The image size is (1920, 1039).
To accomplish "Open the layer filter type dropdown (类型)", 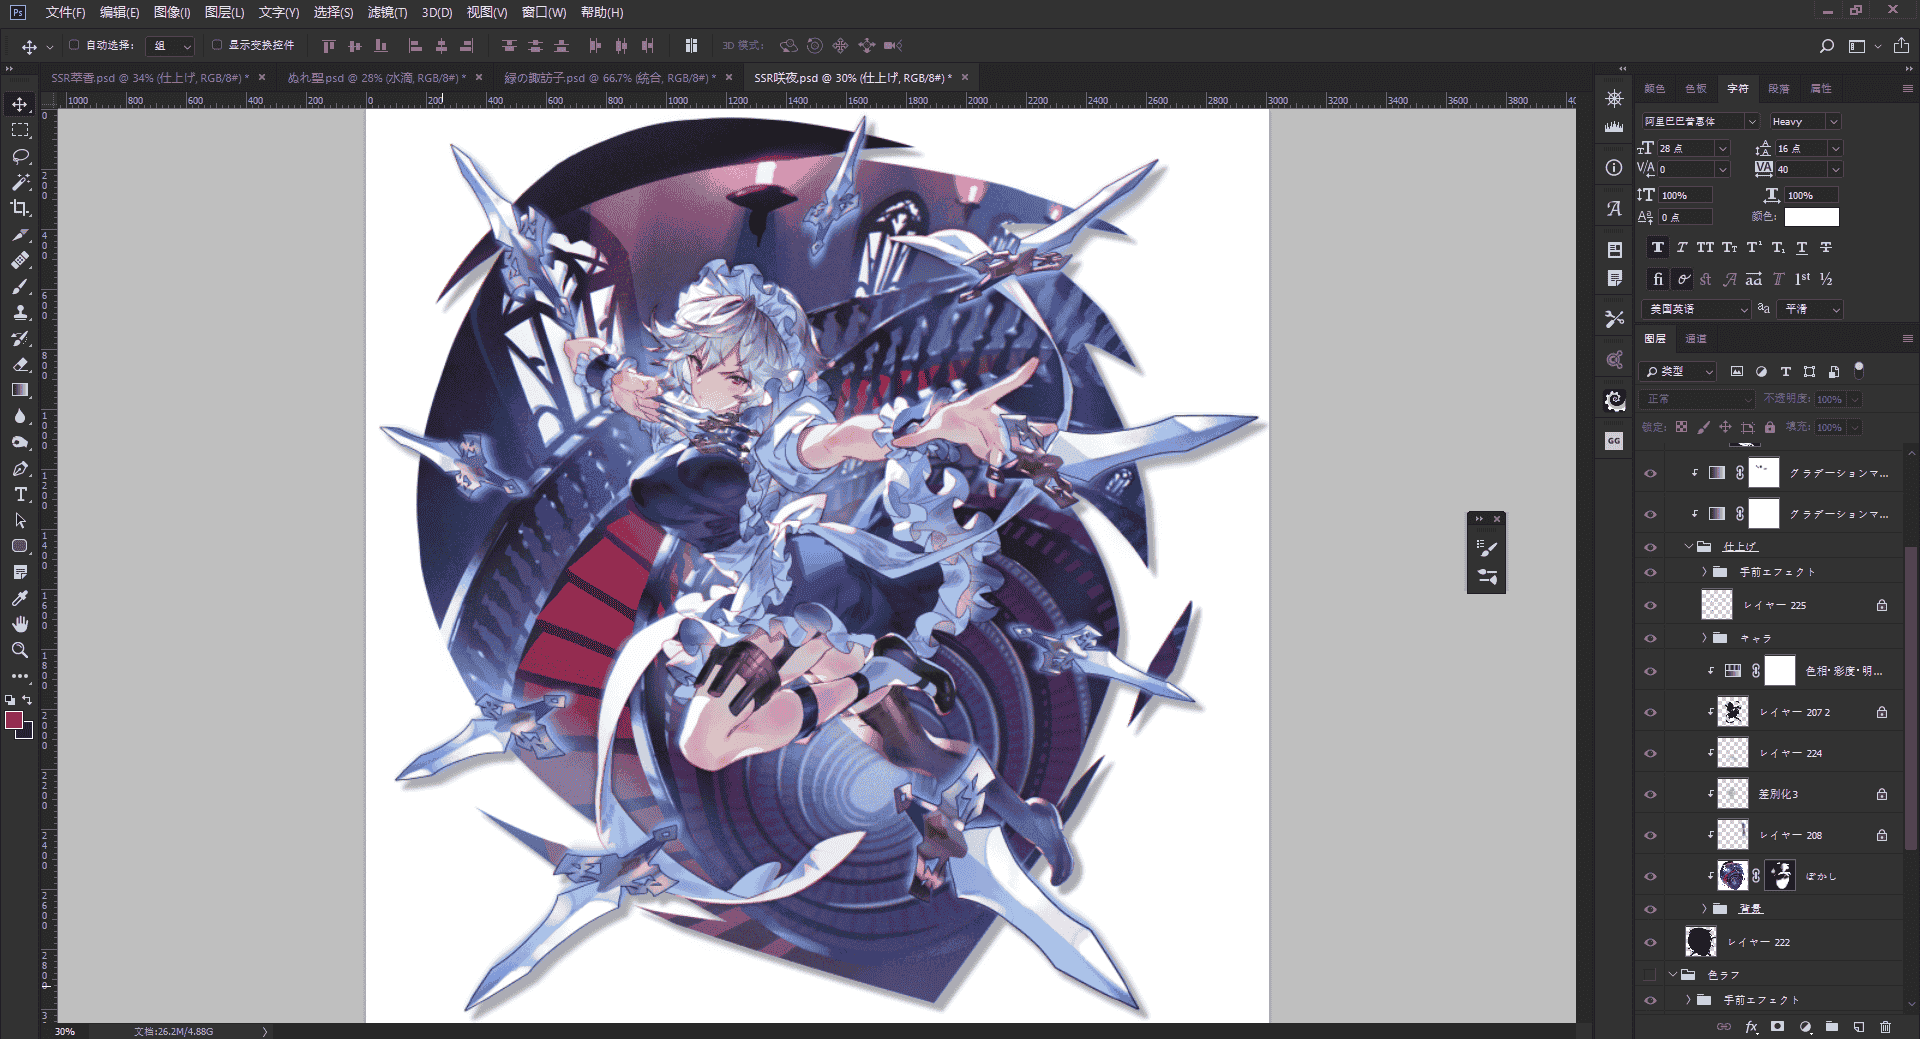I will 1679,371.
